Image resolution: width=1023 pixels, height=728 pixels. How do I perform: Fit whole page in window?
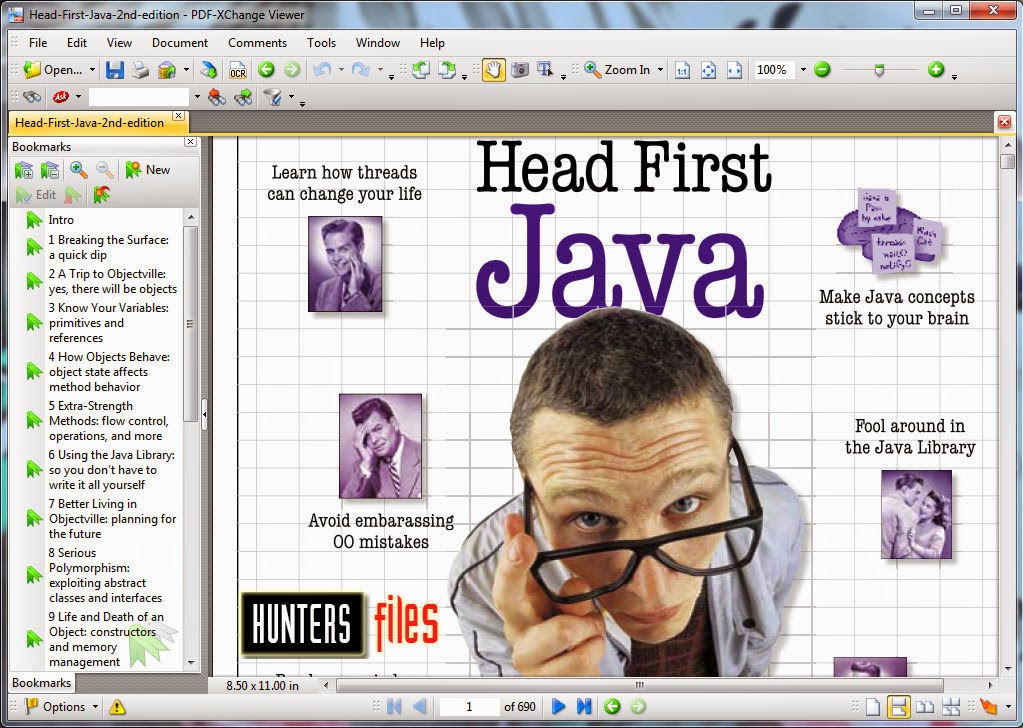point(708,70)
